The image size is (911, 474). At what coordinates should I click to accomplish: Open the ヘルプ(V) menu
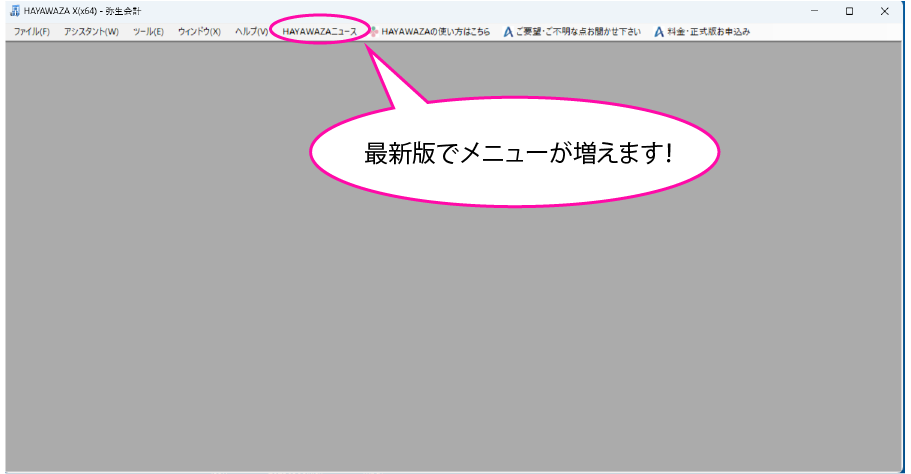(252, 32)
